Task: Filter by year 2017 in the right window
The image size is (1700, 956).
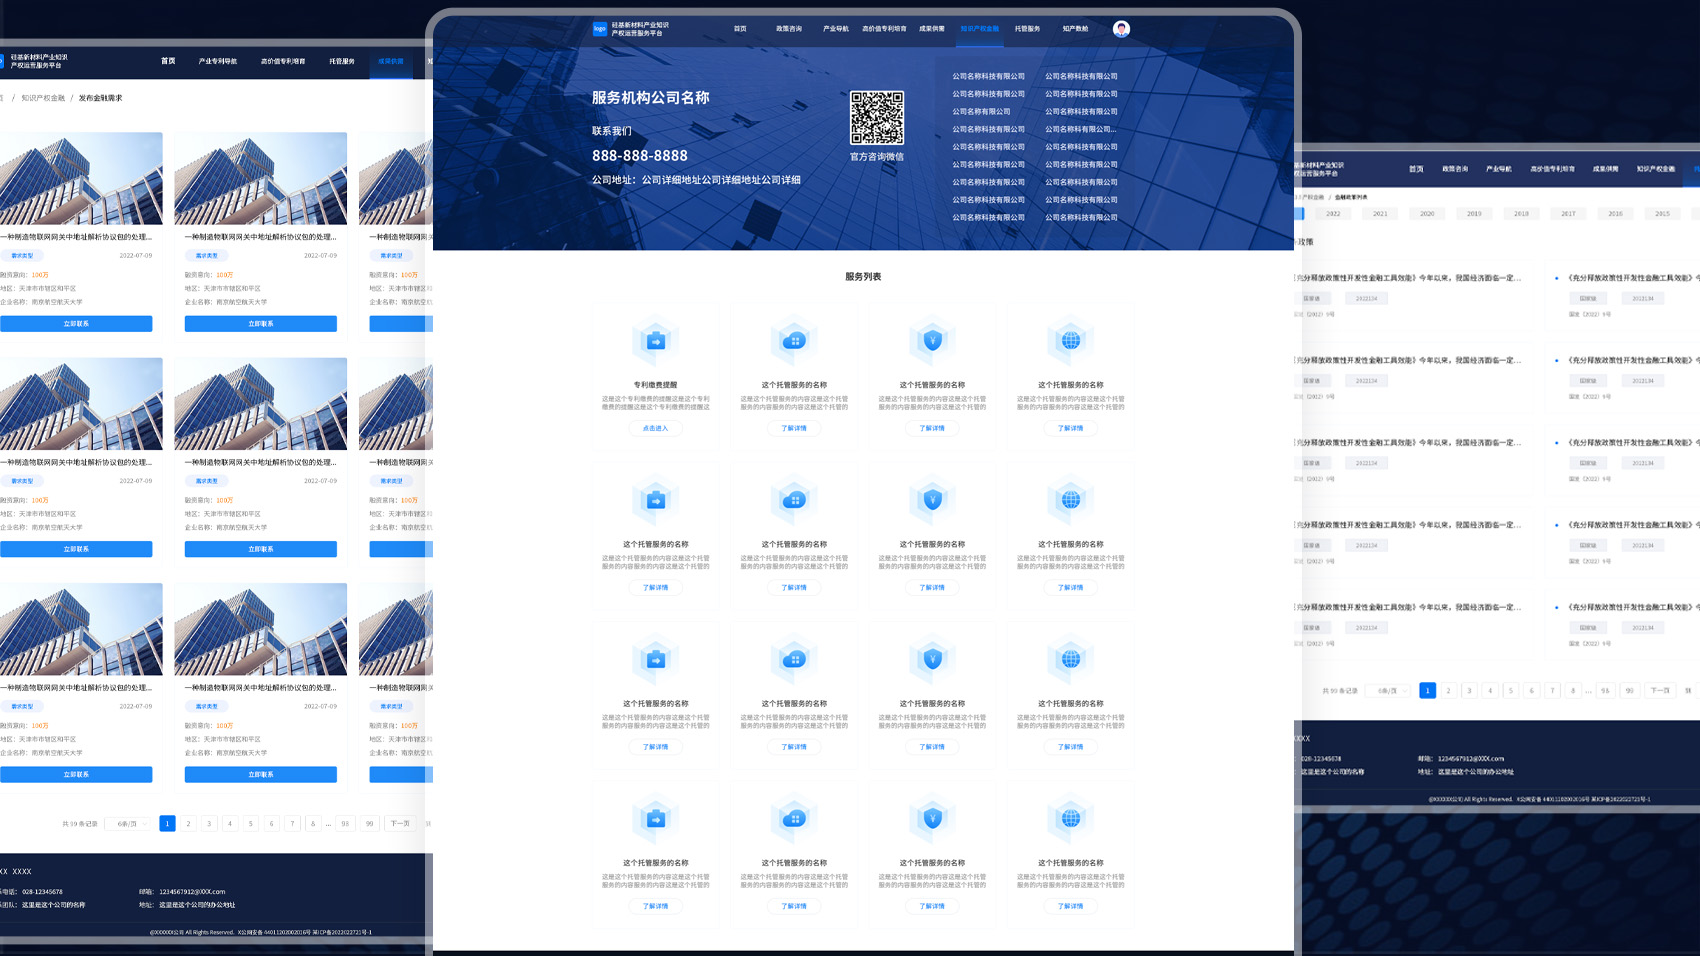Action: coord(1568,214)
